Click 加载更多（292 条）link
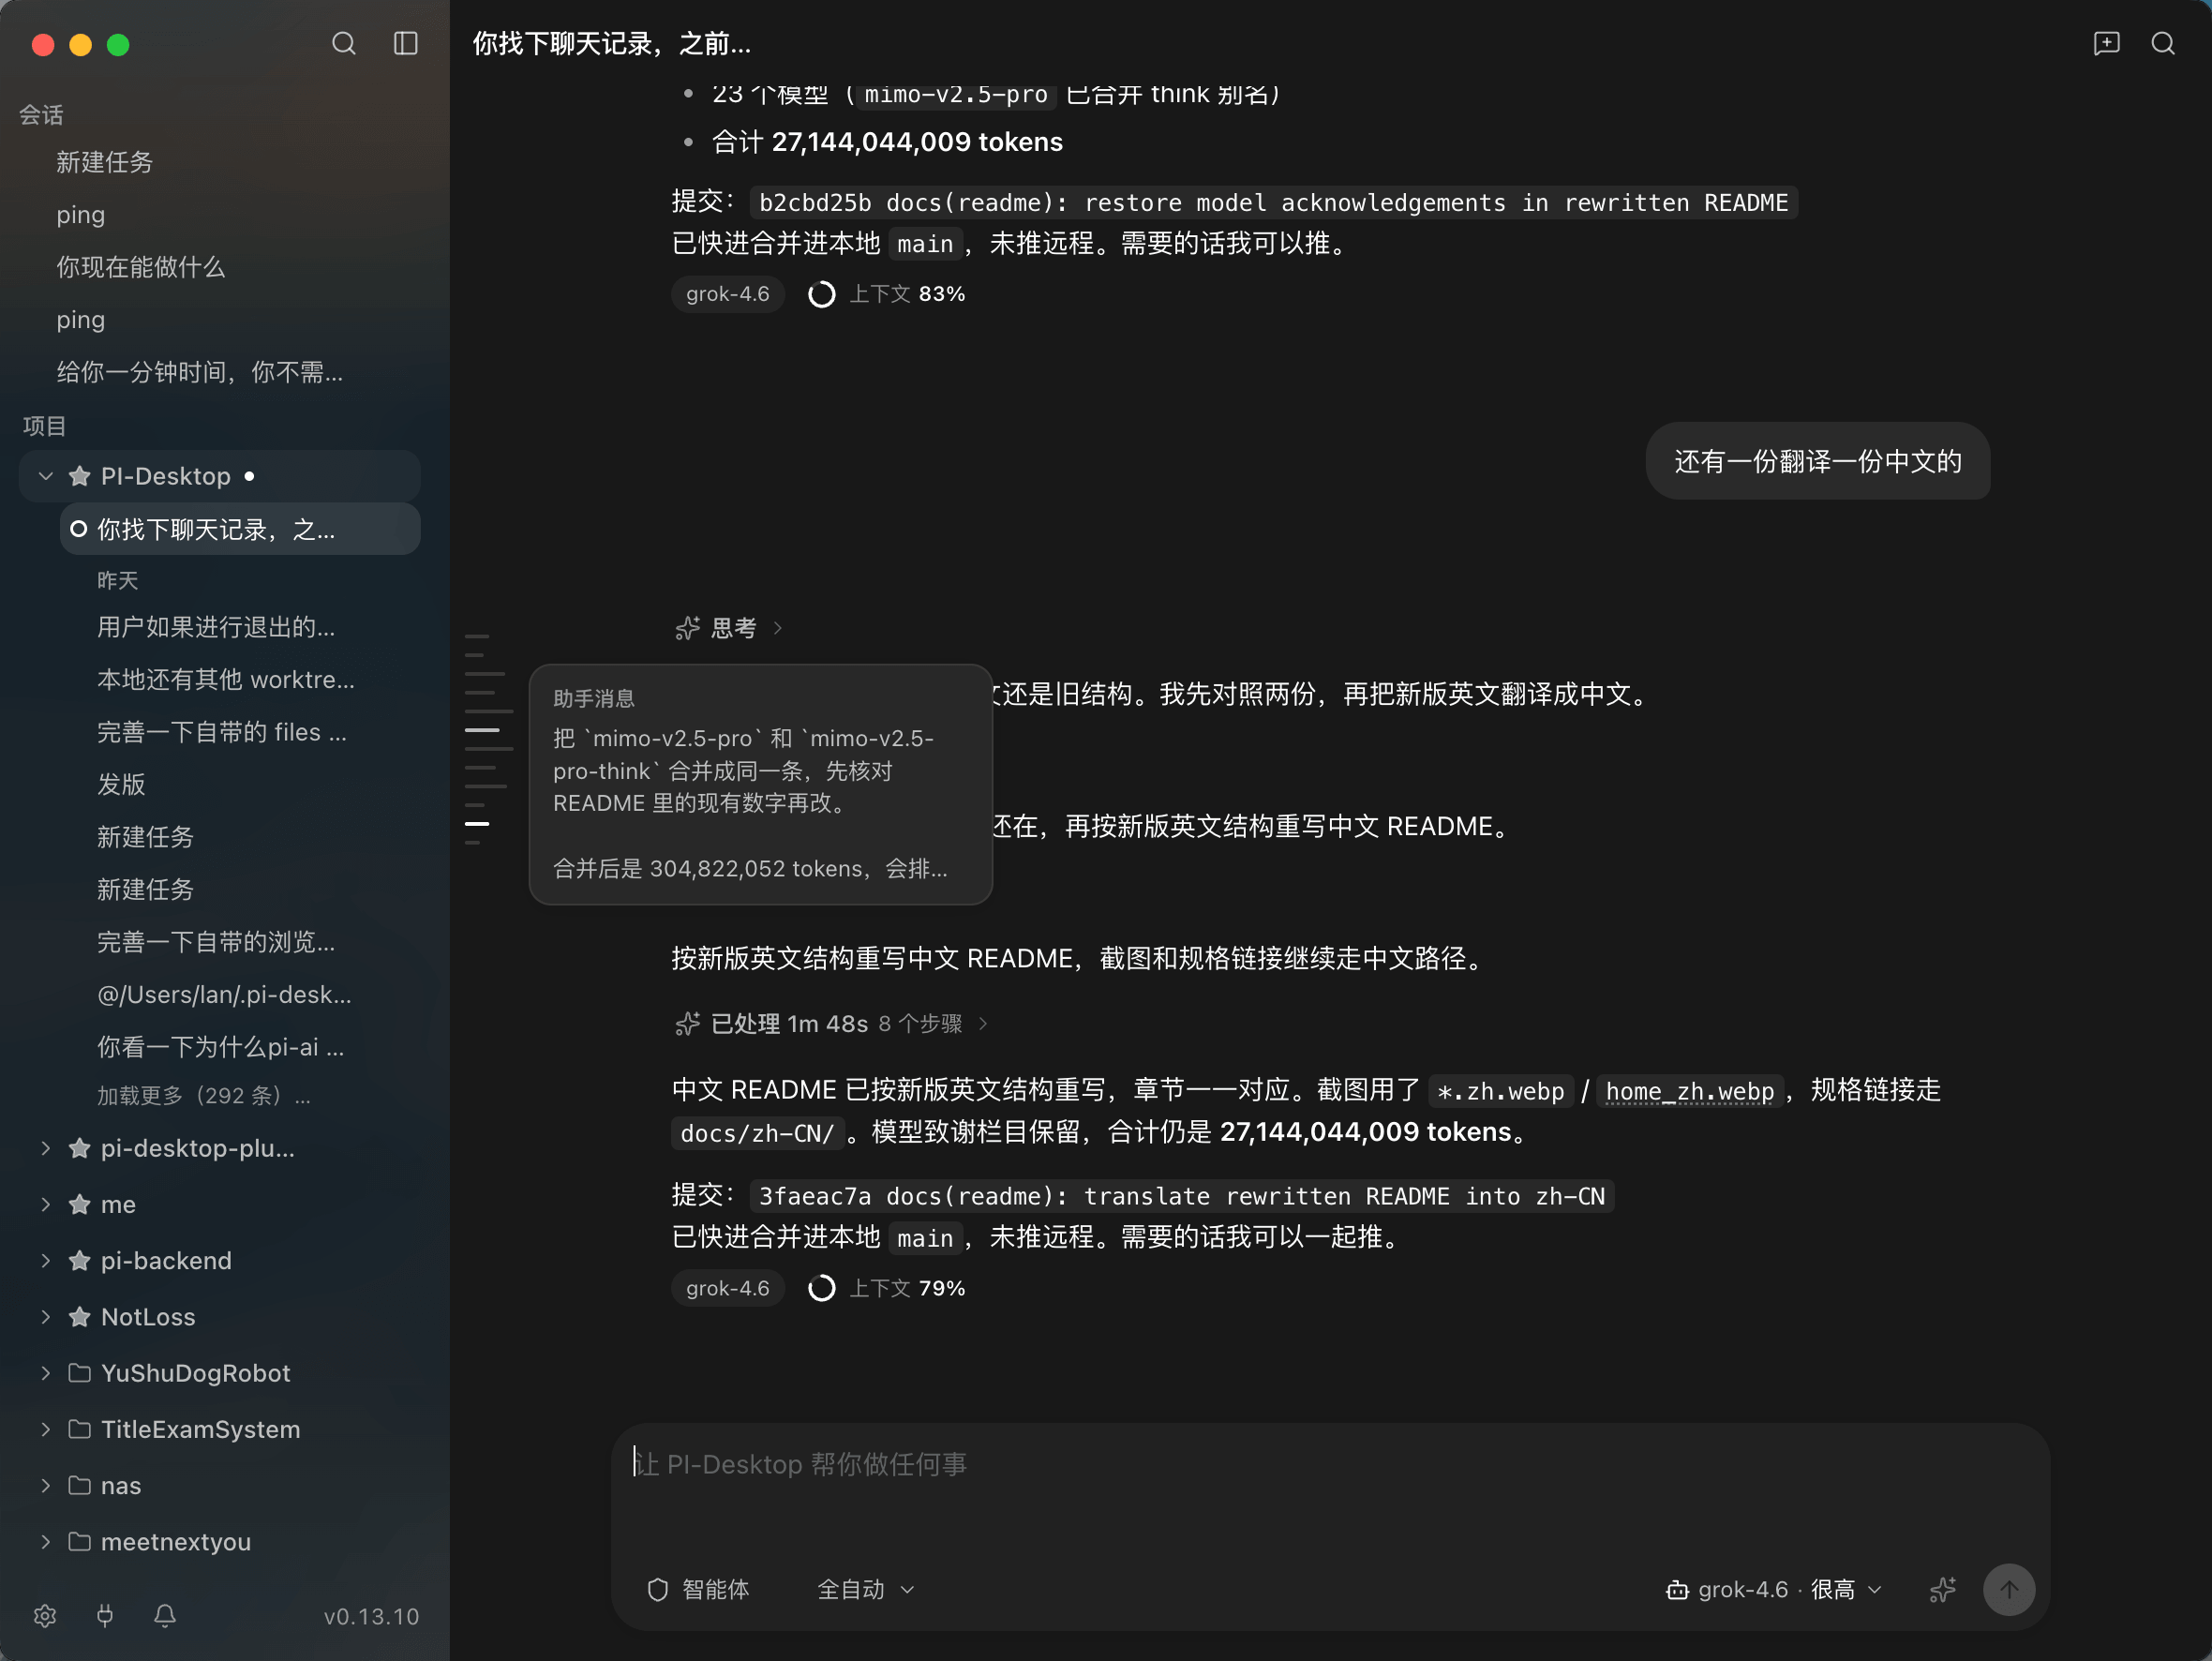Screen dimensions: 2212x1661 tap(204, 1095)
